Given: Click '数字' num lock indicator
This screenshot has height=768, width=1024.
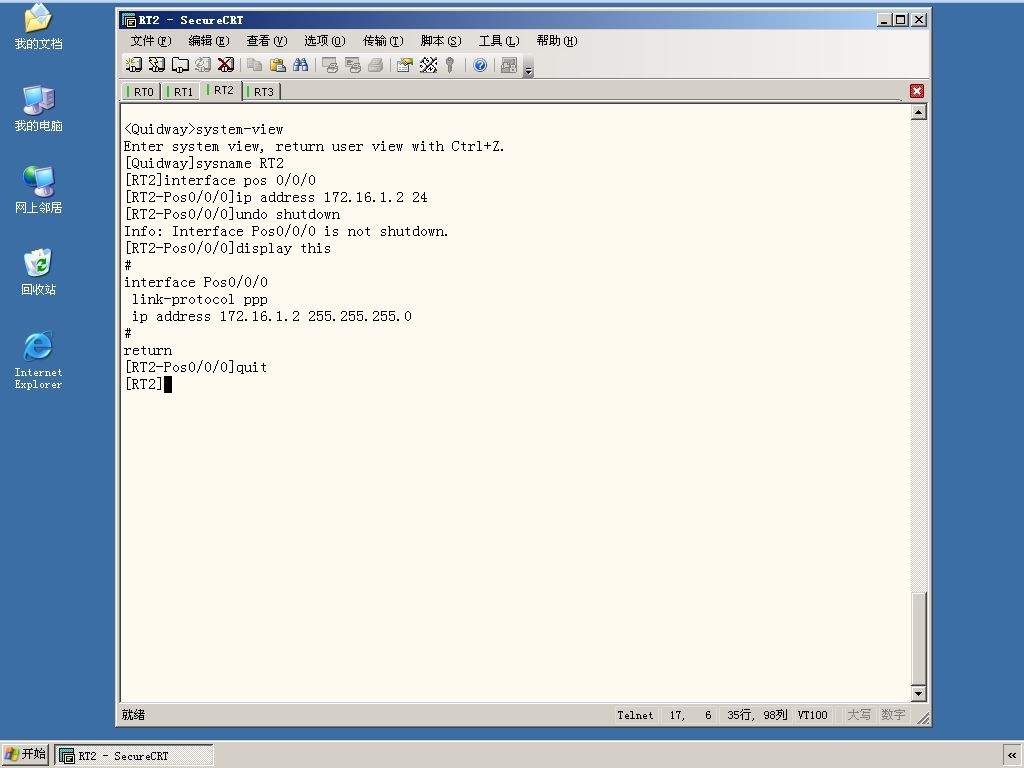Looking at the screenshot, I should [893, 715].
